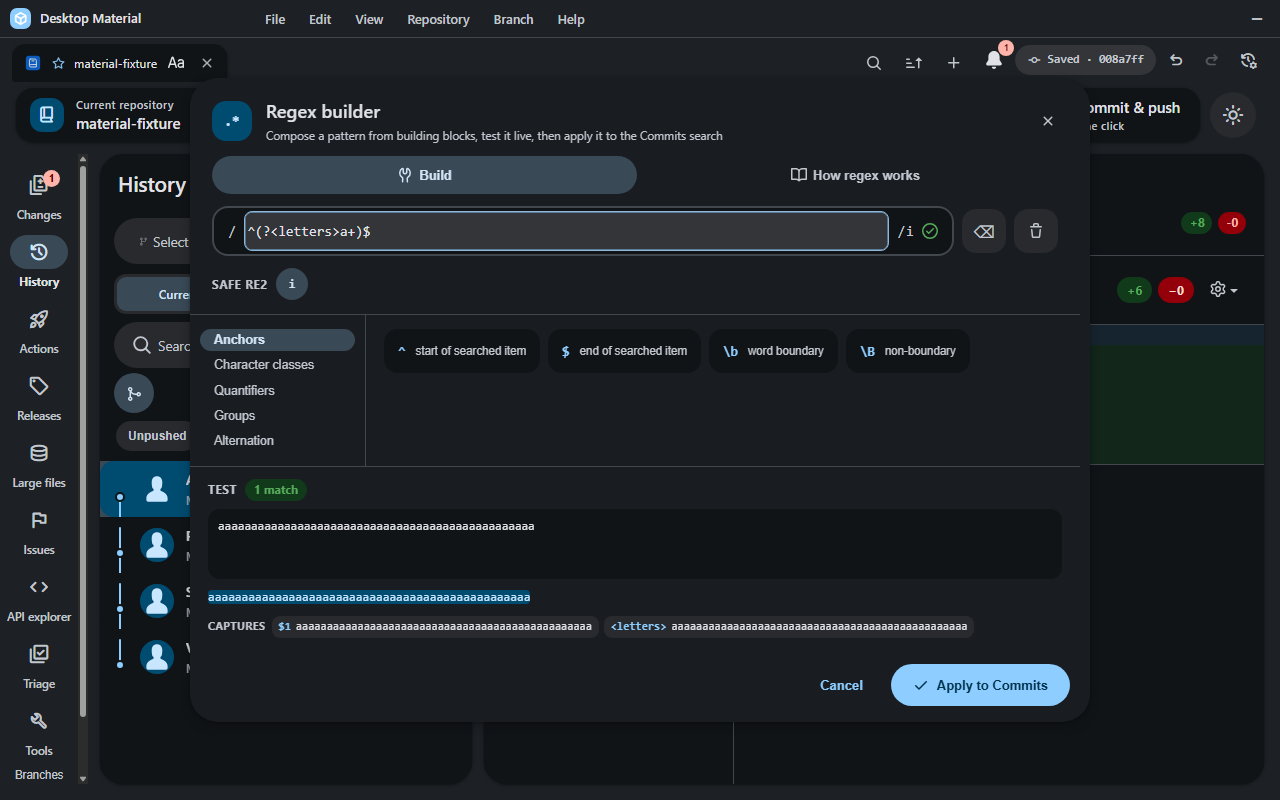Open the View menu
The height and width of the screenshot is (800, 1280).
point(369,19)
